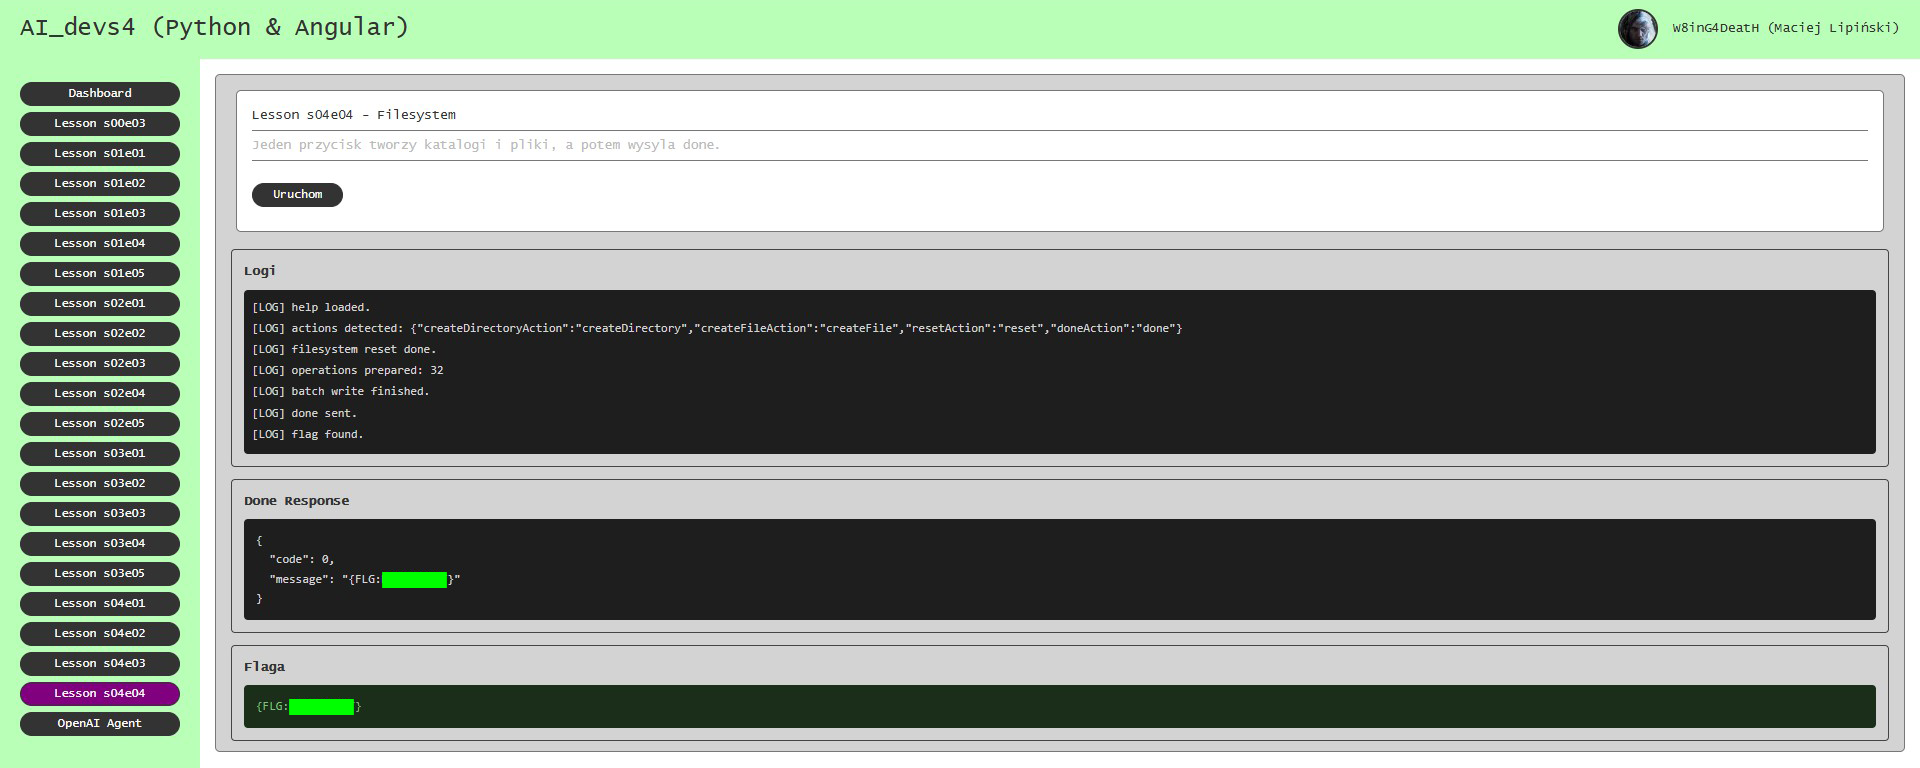The image size is (1920, 768).
Task: Open Lesson s03e02
Action: click(100, 483)
